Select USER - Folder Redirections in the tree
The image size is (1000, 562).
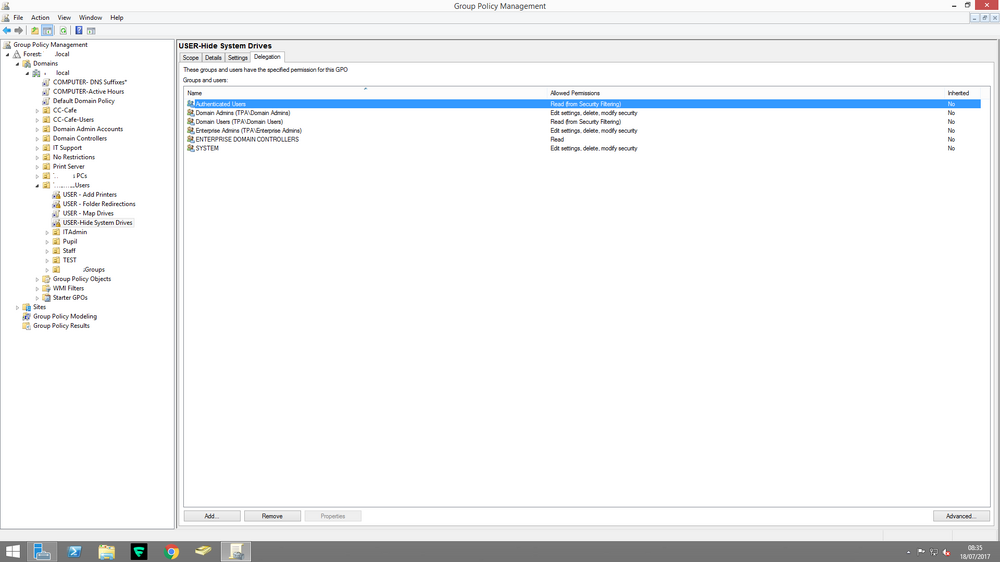click(x=99, y=204)
